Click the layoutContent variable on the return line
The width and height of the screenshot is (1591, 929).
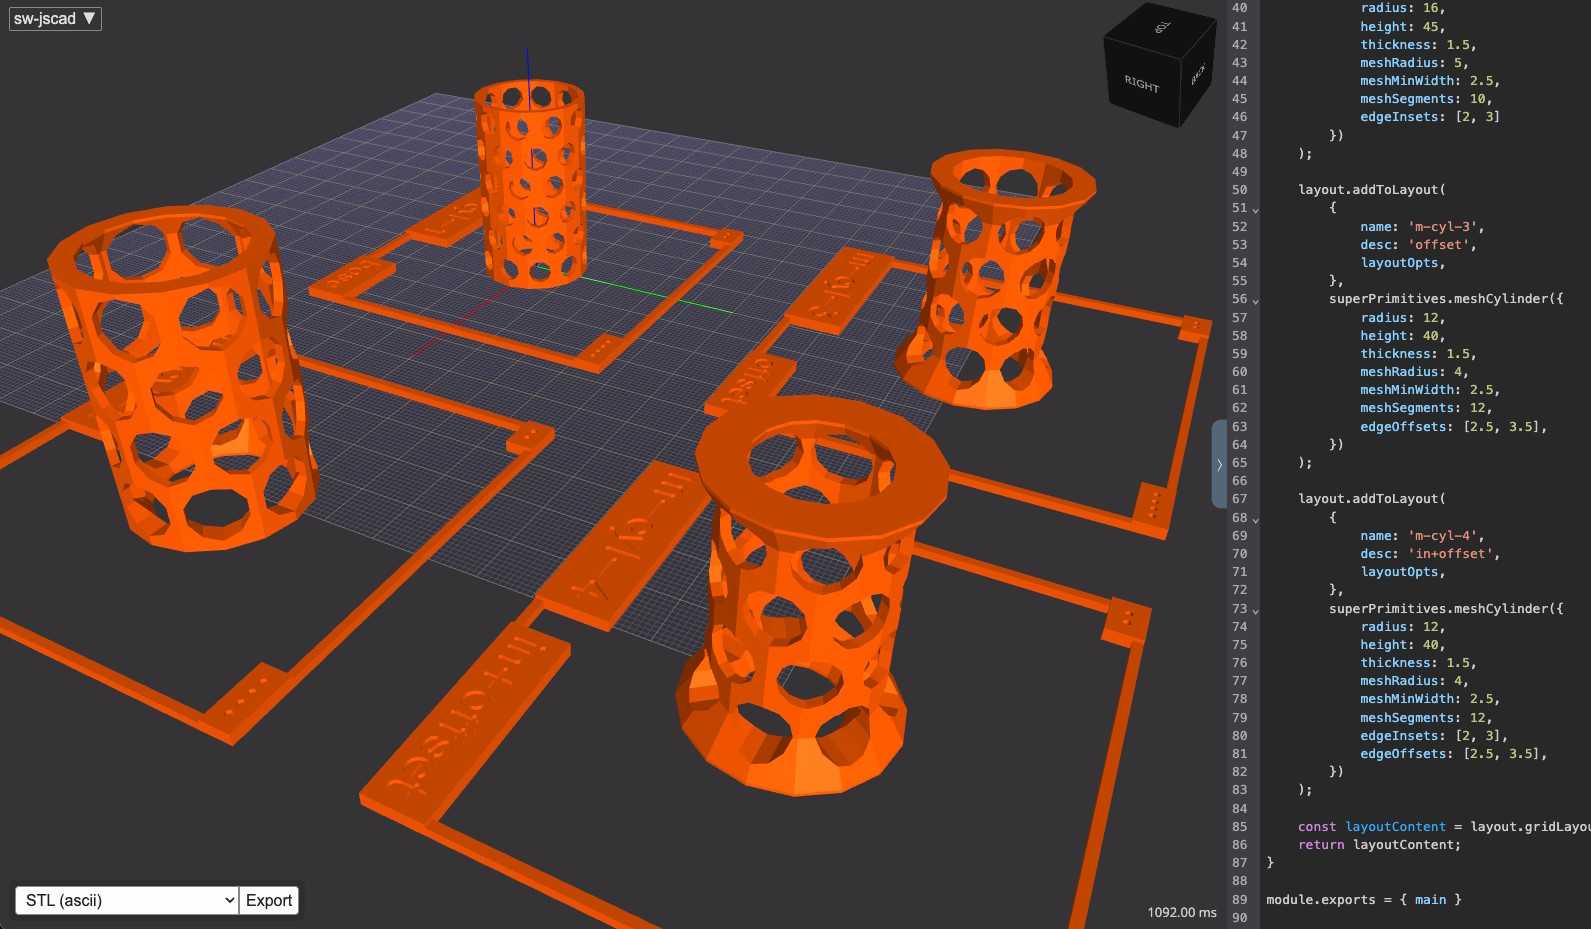coord(1406,845)
